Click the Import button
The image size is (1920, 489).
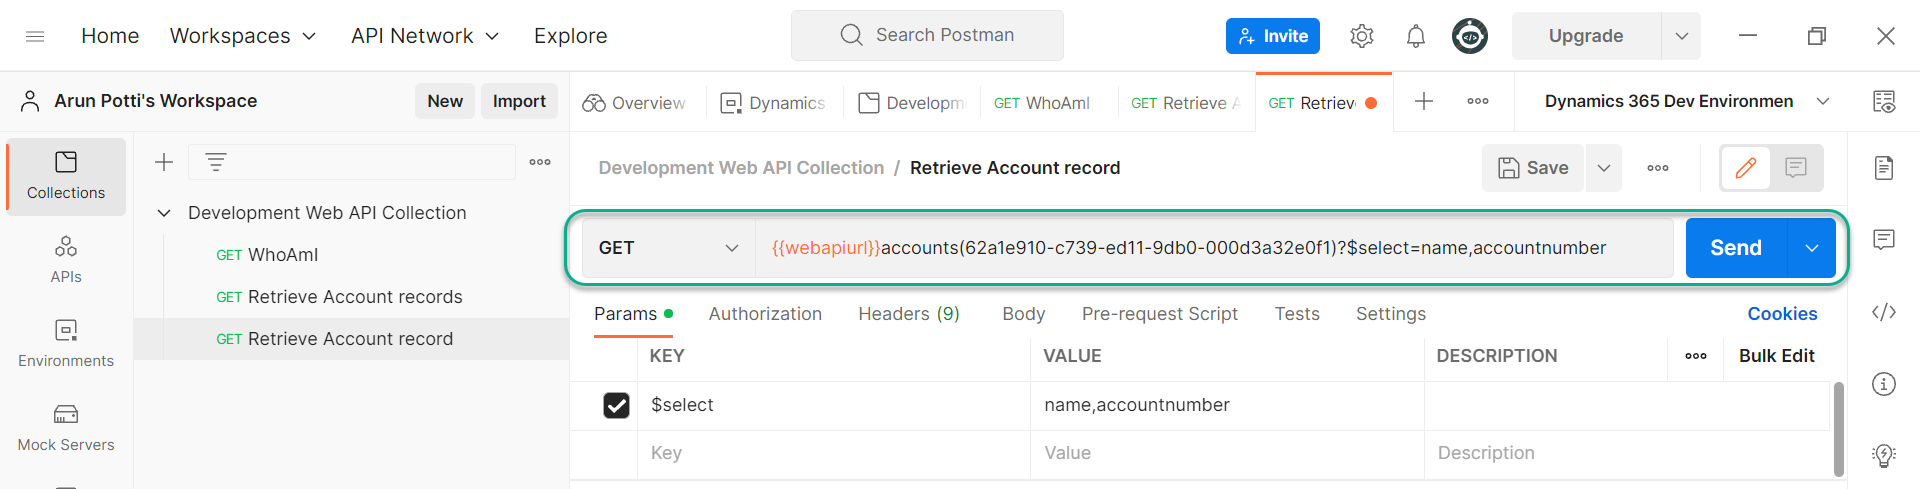coord(519,101)
